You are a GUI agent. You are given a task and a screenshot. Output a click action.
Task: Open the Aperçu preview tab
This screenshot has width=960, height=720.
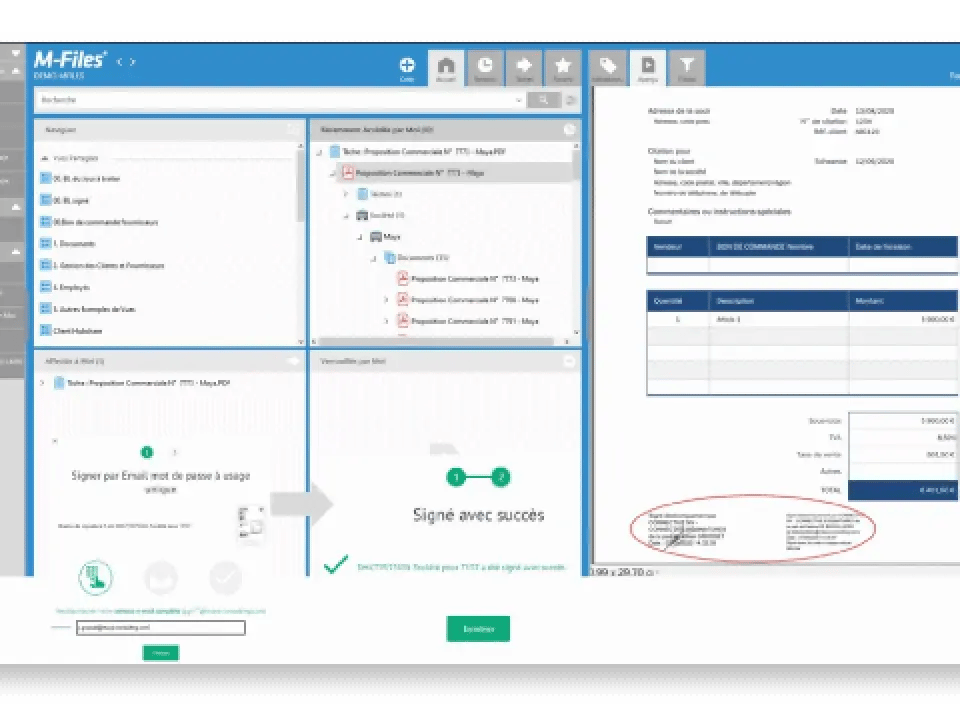[647, 66]
